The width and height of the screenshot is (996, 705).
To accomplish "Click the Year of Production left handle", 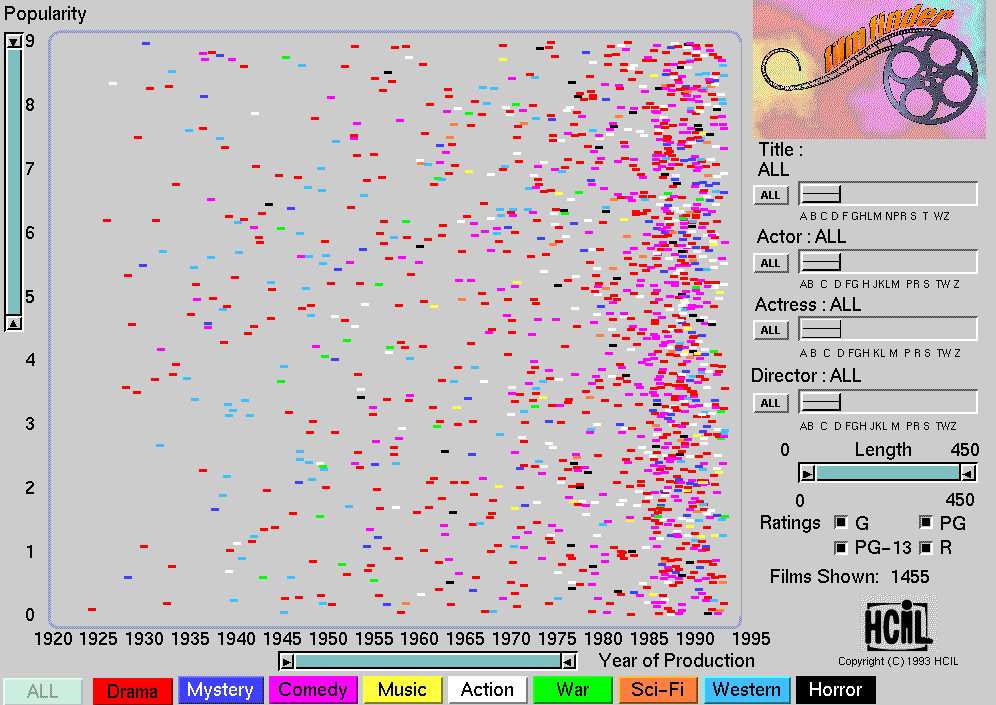I will point(287,662).
